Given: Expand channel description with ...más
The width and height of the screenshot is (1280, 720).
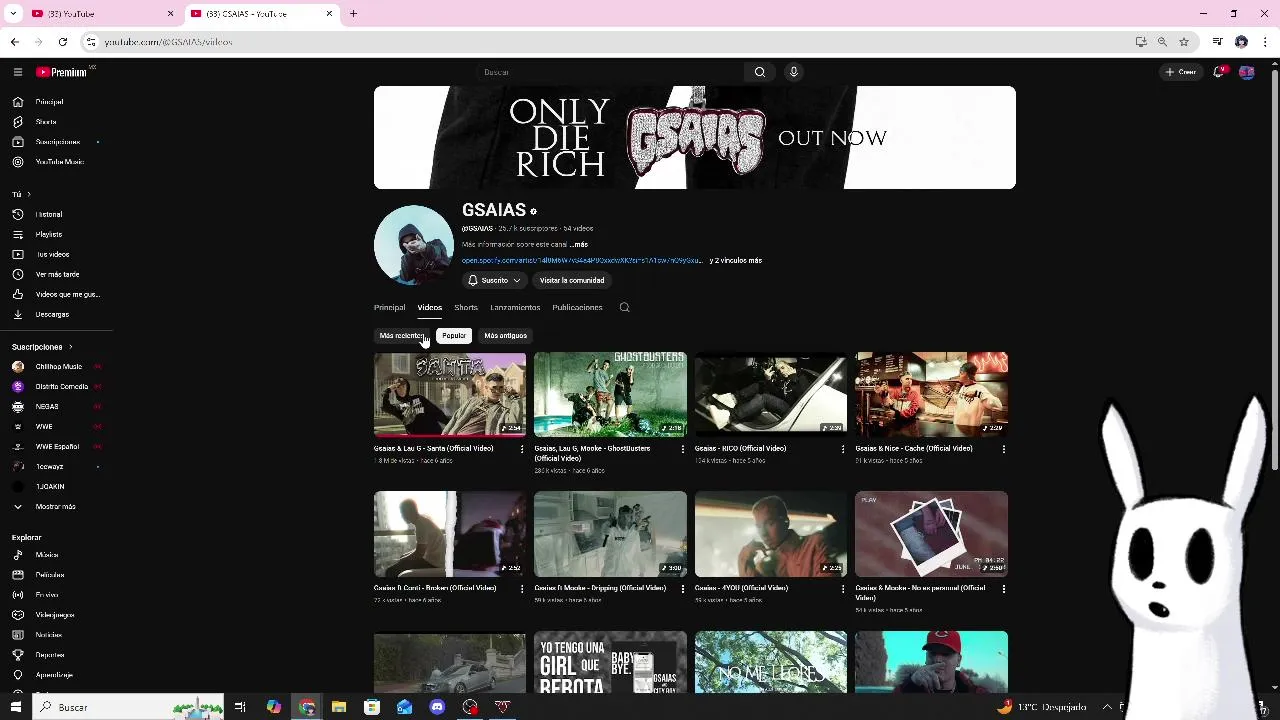Looking at the screenshot, I should tap(579, 245).
